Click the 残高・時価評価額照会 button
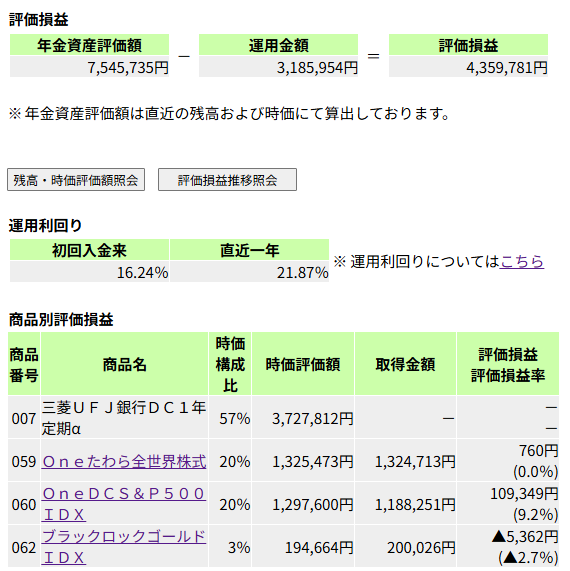Viewport: 570px width, 571px height. (76, 180)
